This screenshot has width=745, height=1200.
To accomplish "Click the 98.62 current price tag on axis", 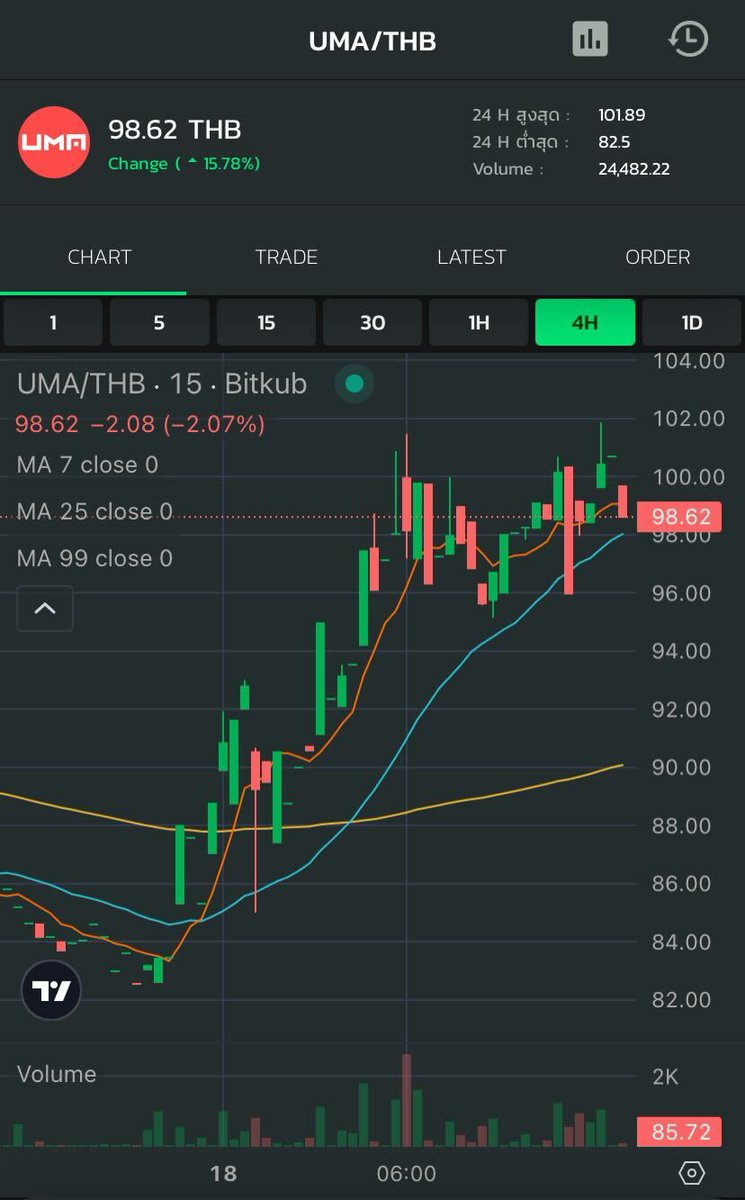I will (x=681, y=517).
